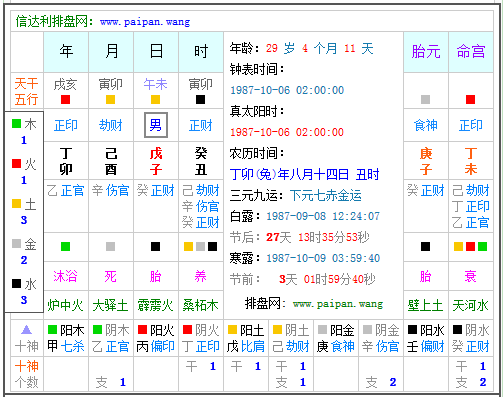Click the 丁卯 year pillar
This screenshot has height=397, width=503.
click(x=66, y=161)
